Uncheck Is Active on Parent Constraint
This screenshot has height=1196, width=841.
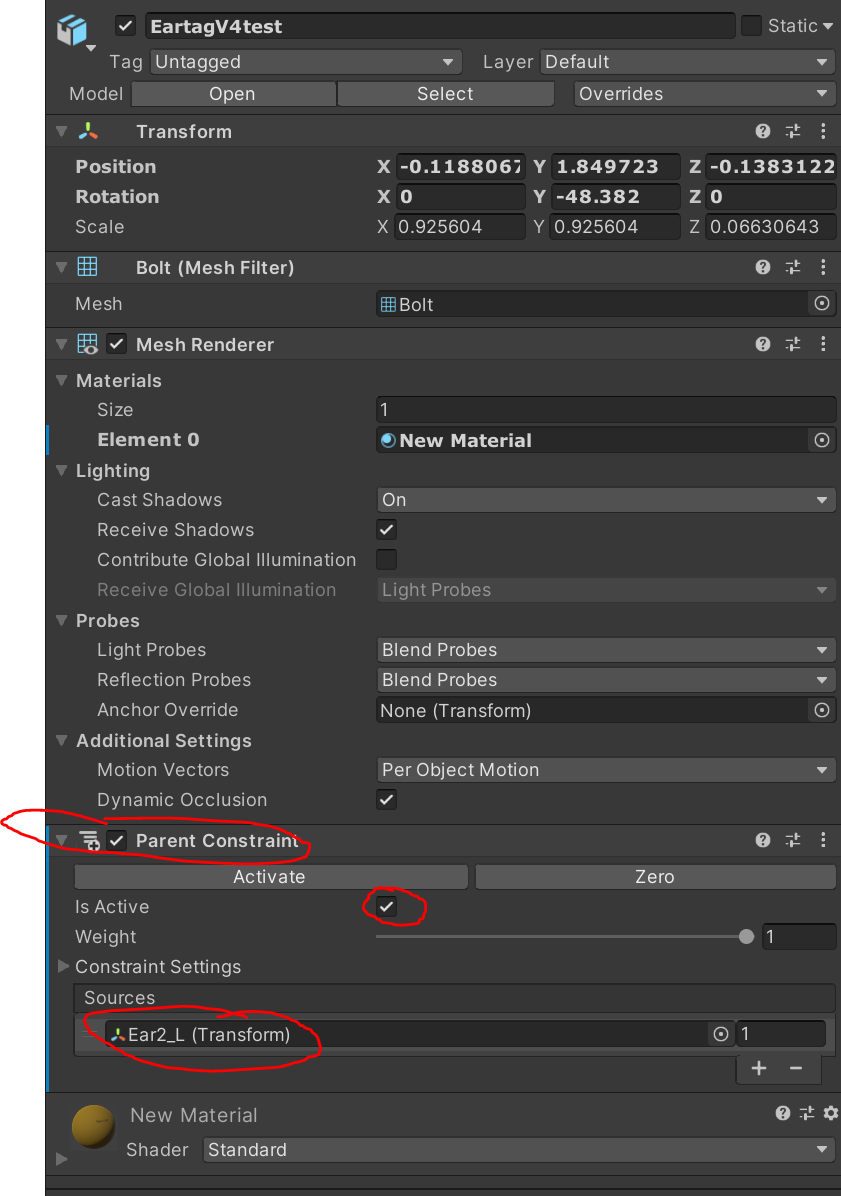[x=386, y=907]
